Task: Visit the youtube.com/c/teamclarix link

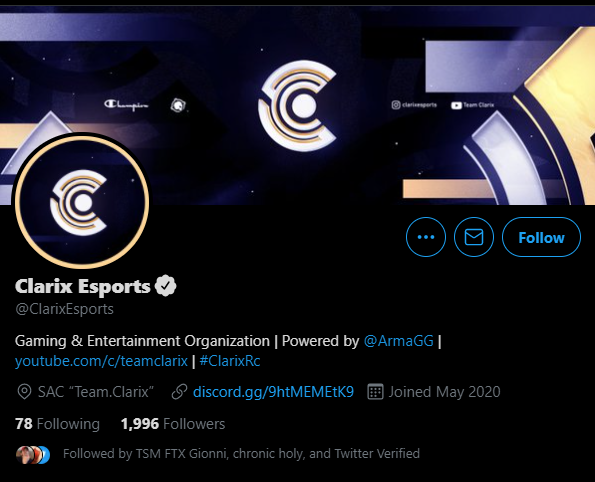Action: pos(101,361)
